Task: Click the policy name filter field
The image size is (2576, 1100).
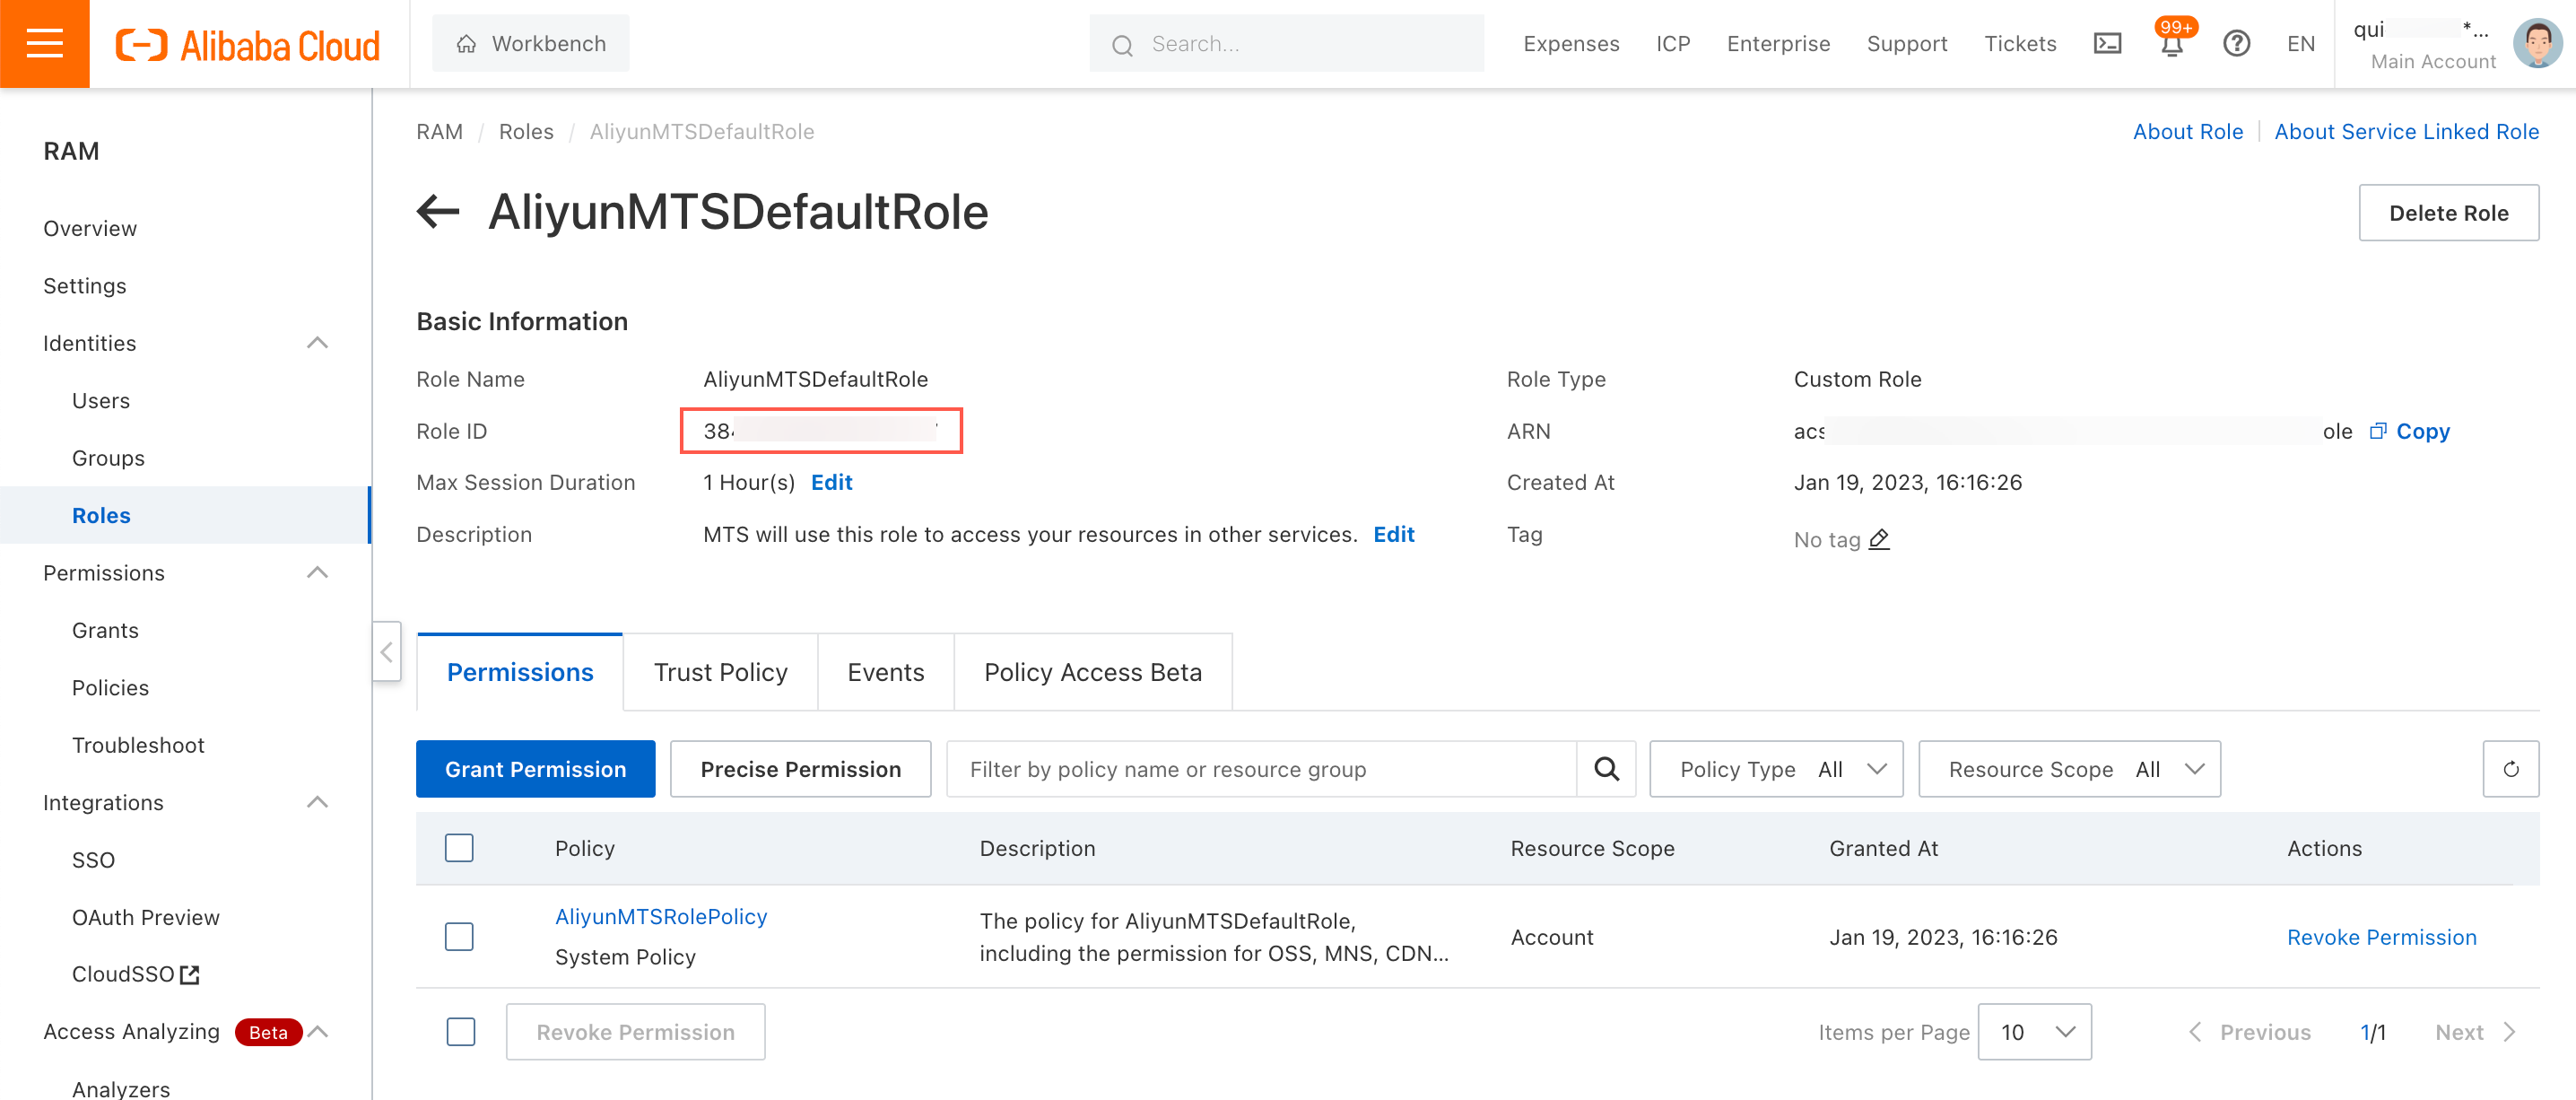Action: tap(1261, 769)
